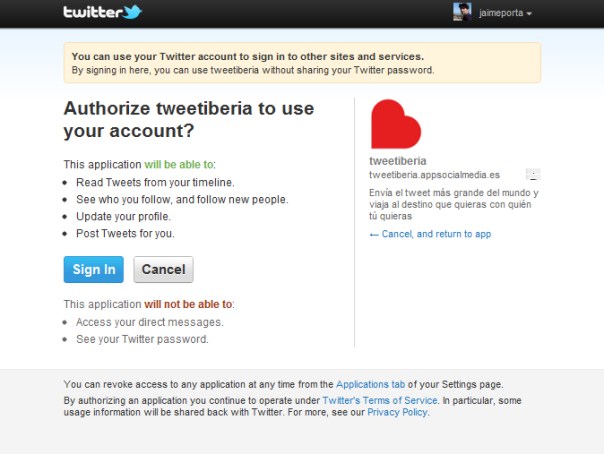The height and width of the screenshot is (454, 604).
Task: Open tweetiberia.appsocialmedia.es URL text
Action: pyautogui.click(x=434, y=175)
